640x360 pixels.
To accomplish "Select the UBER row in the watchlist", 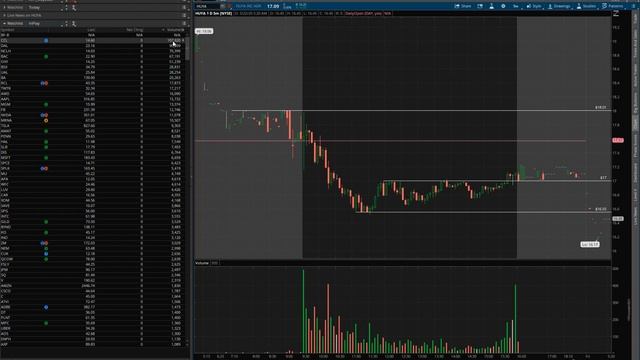I will (x=93, y=328).
